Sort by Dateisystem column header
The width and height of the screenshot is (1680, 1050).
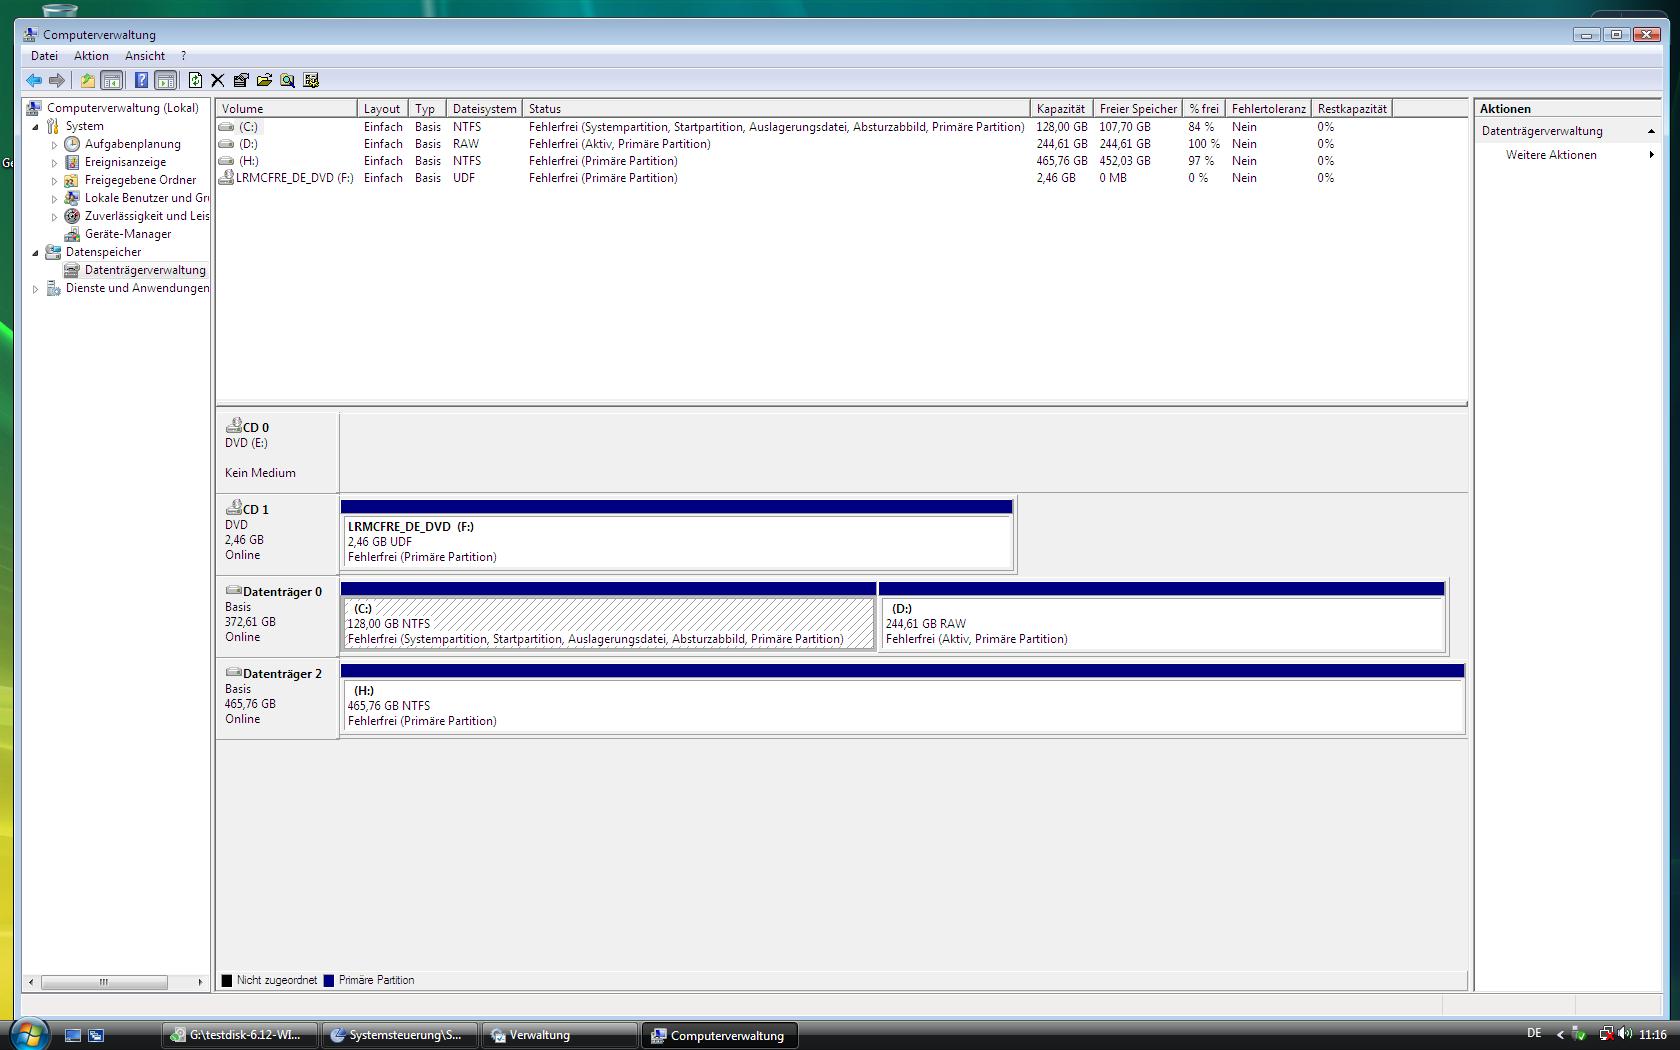[x=484, y=109]
